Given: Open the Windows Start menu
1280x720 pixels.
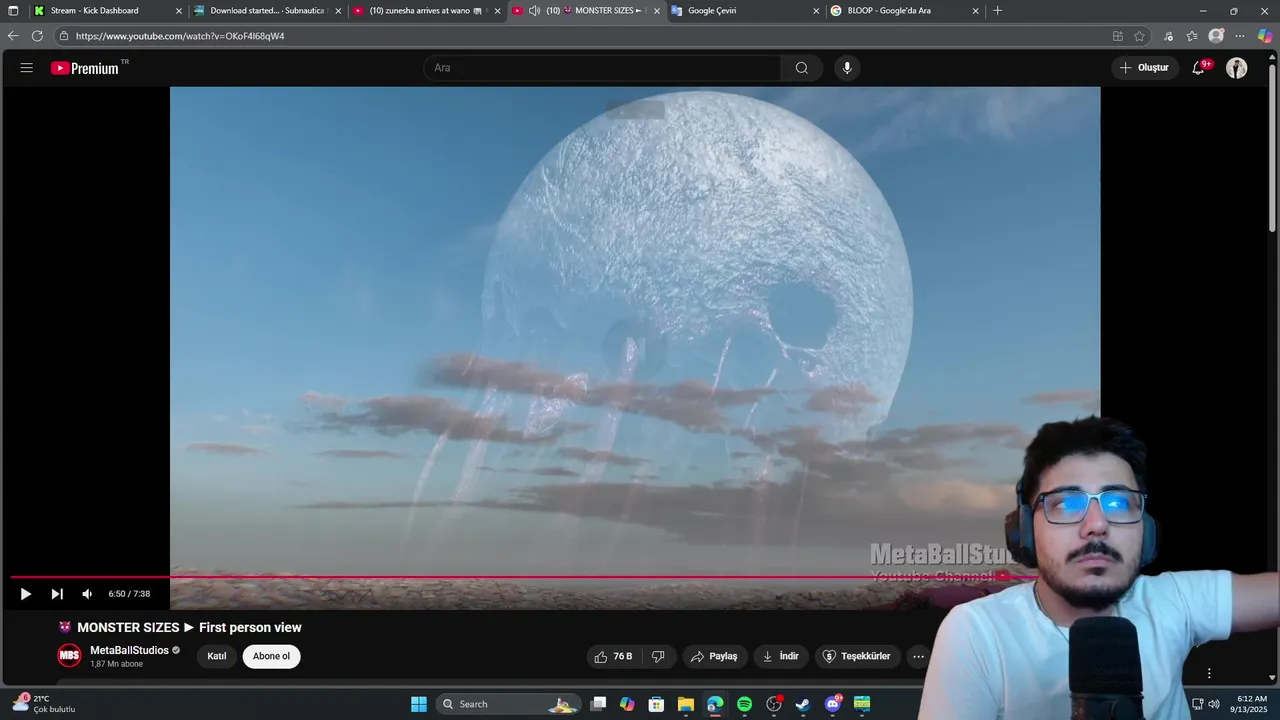Looking at the screenshot, I should click(x=419, y=704).
